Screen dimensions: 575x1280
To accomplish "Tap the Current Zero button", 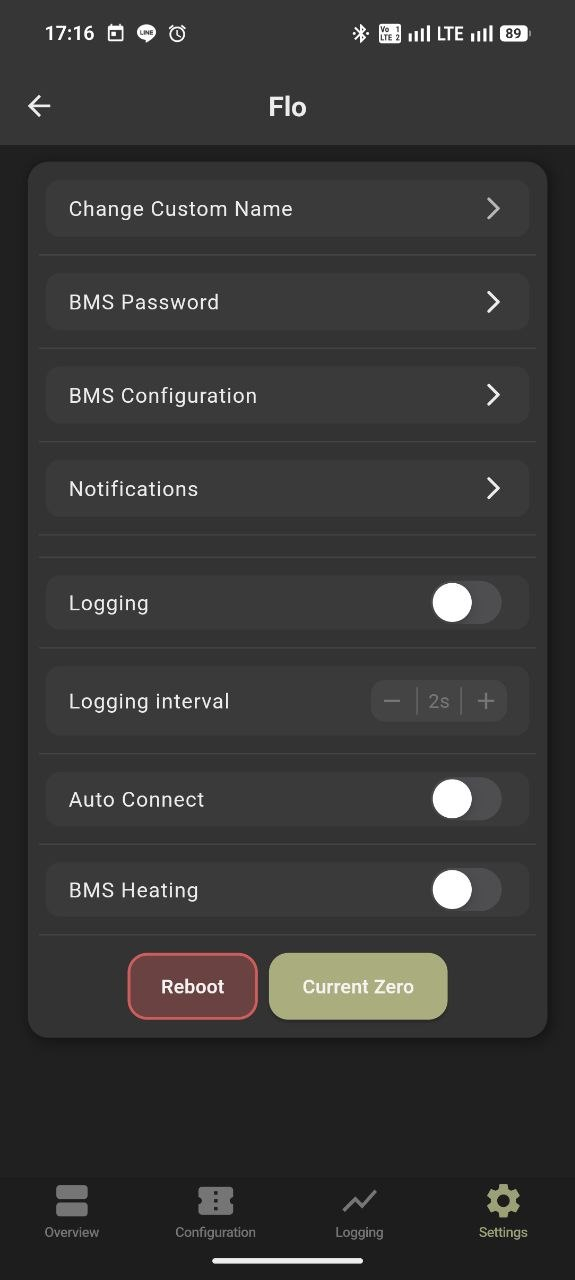I will pyautogui.click(x=358, y=986).
